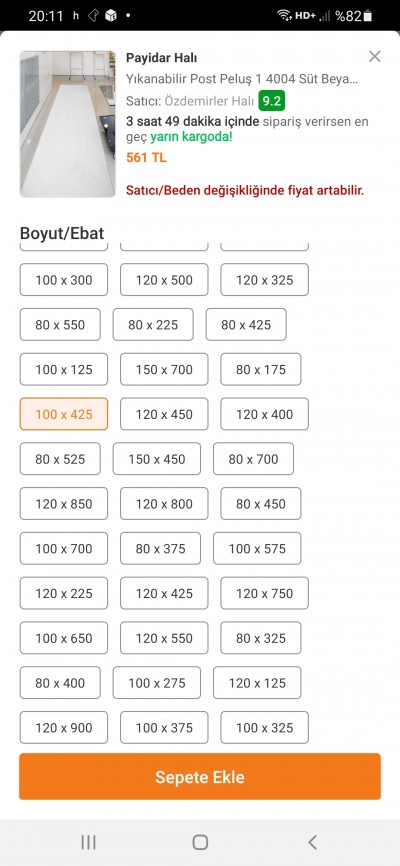The image size is (400, 866).
Task: Select the 120 x 750 size option
Action: [x=265, y=593]
